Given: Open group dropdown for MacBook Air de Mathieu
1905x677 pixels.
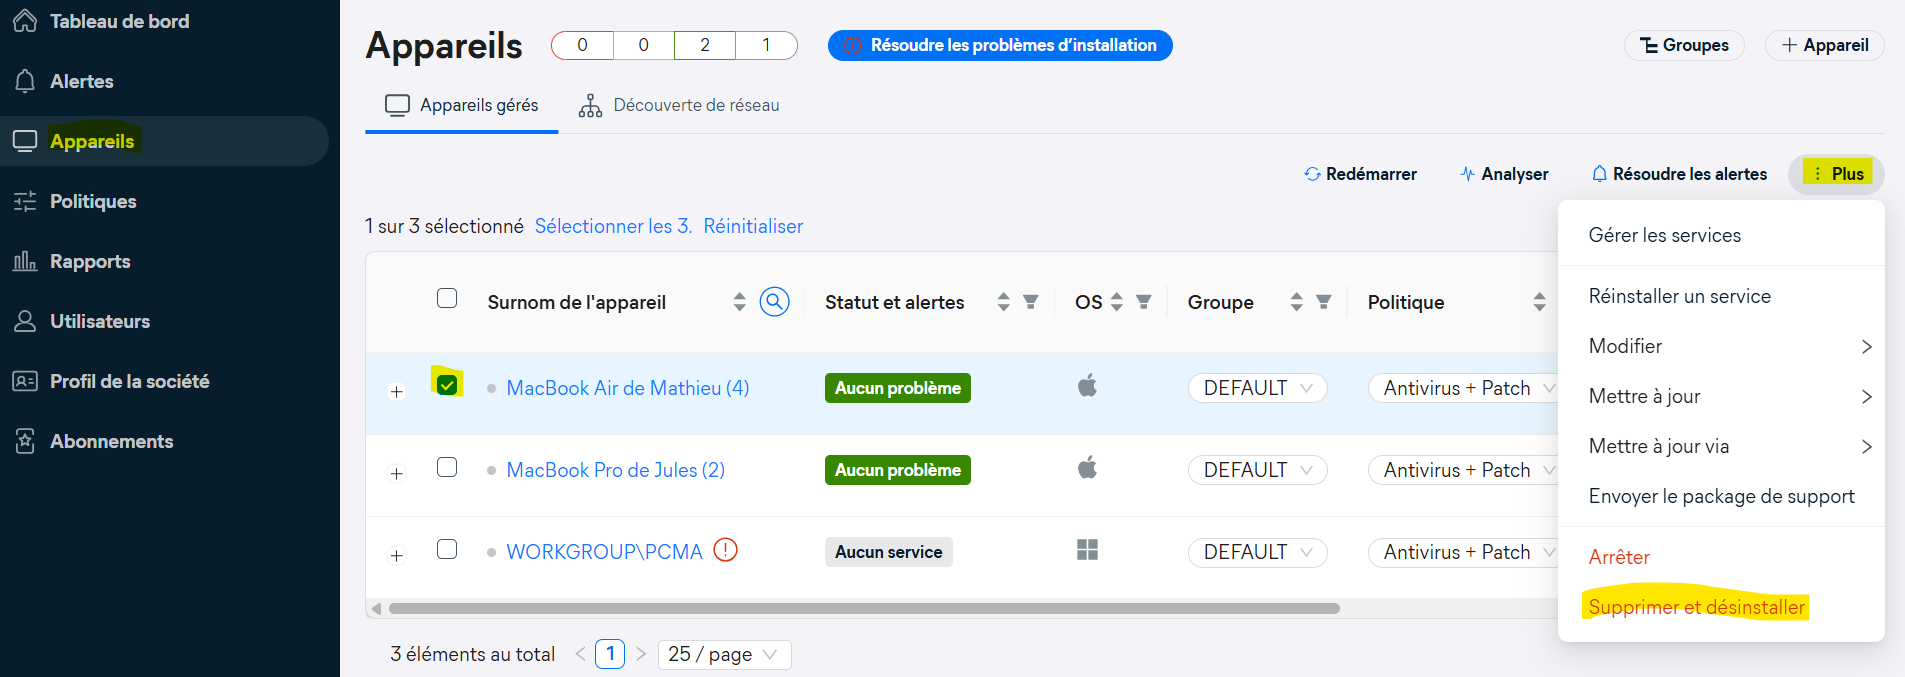Looking at the screenshot, I should [1258, 388].
